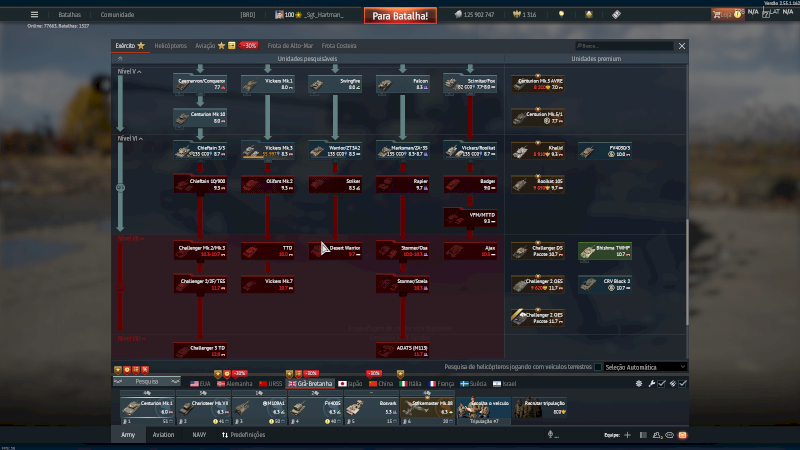Toggle the rightmost checkbox above crew slots

coord(683,383)
